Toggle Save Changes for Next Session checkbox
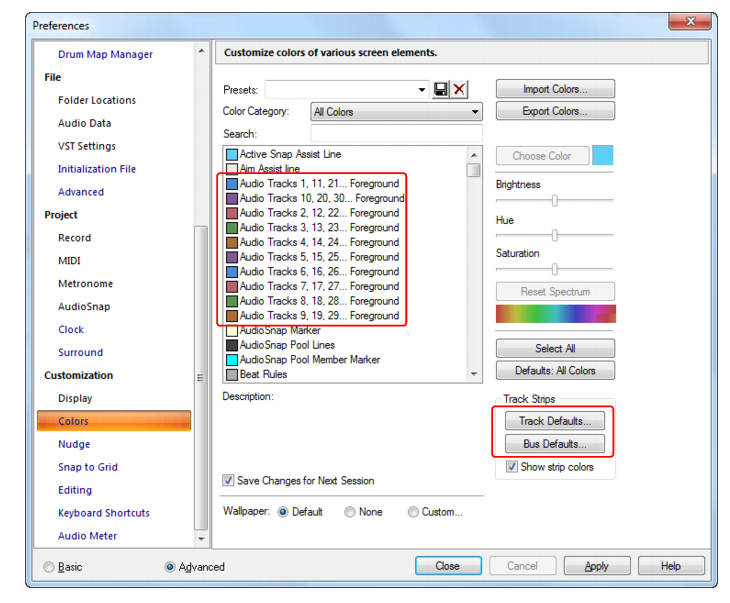Screen dimensions: 730x603 click(x=228, y=480)
